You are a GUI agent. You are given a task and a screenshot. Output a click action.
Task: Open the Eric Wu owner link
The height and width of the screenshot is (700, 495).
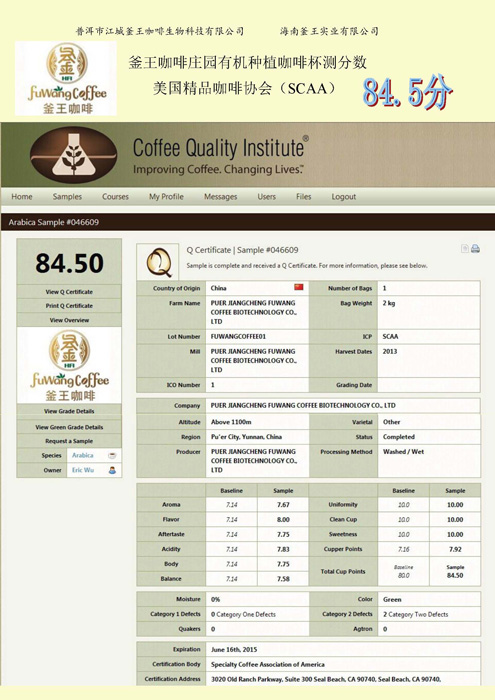click(x=83, y=470)
